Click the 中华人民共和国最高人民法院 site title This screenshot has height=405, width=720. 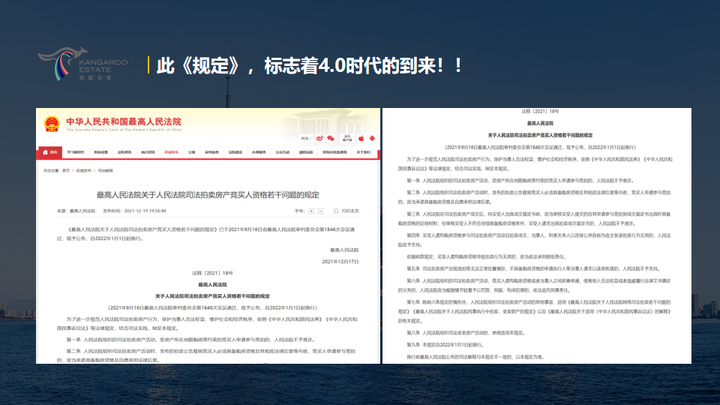click(x=124, y=122)
